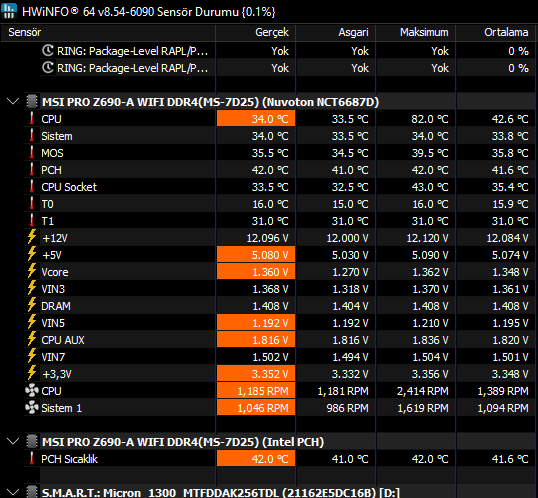538x498 pixels.
Task: Click the highlighted VIN5 value 1.192 V
Action: coord(256,323)
